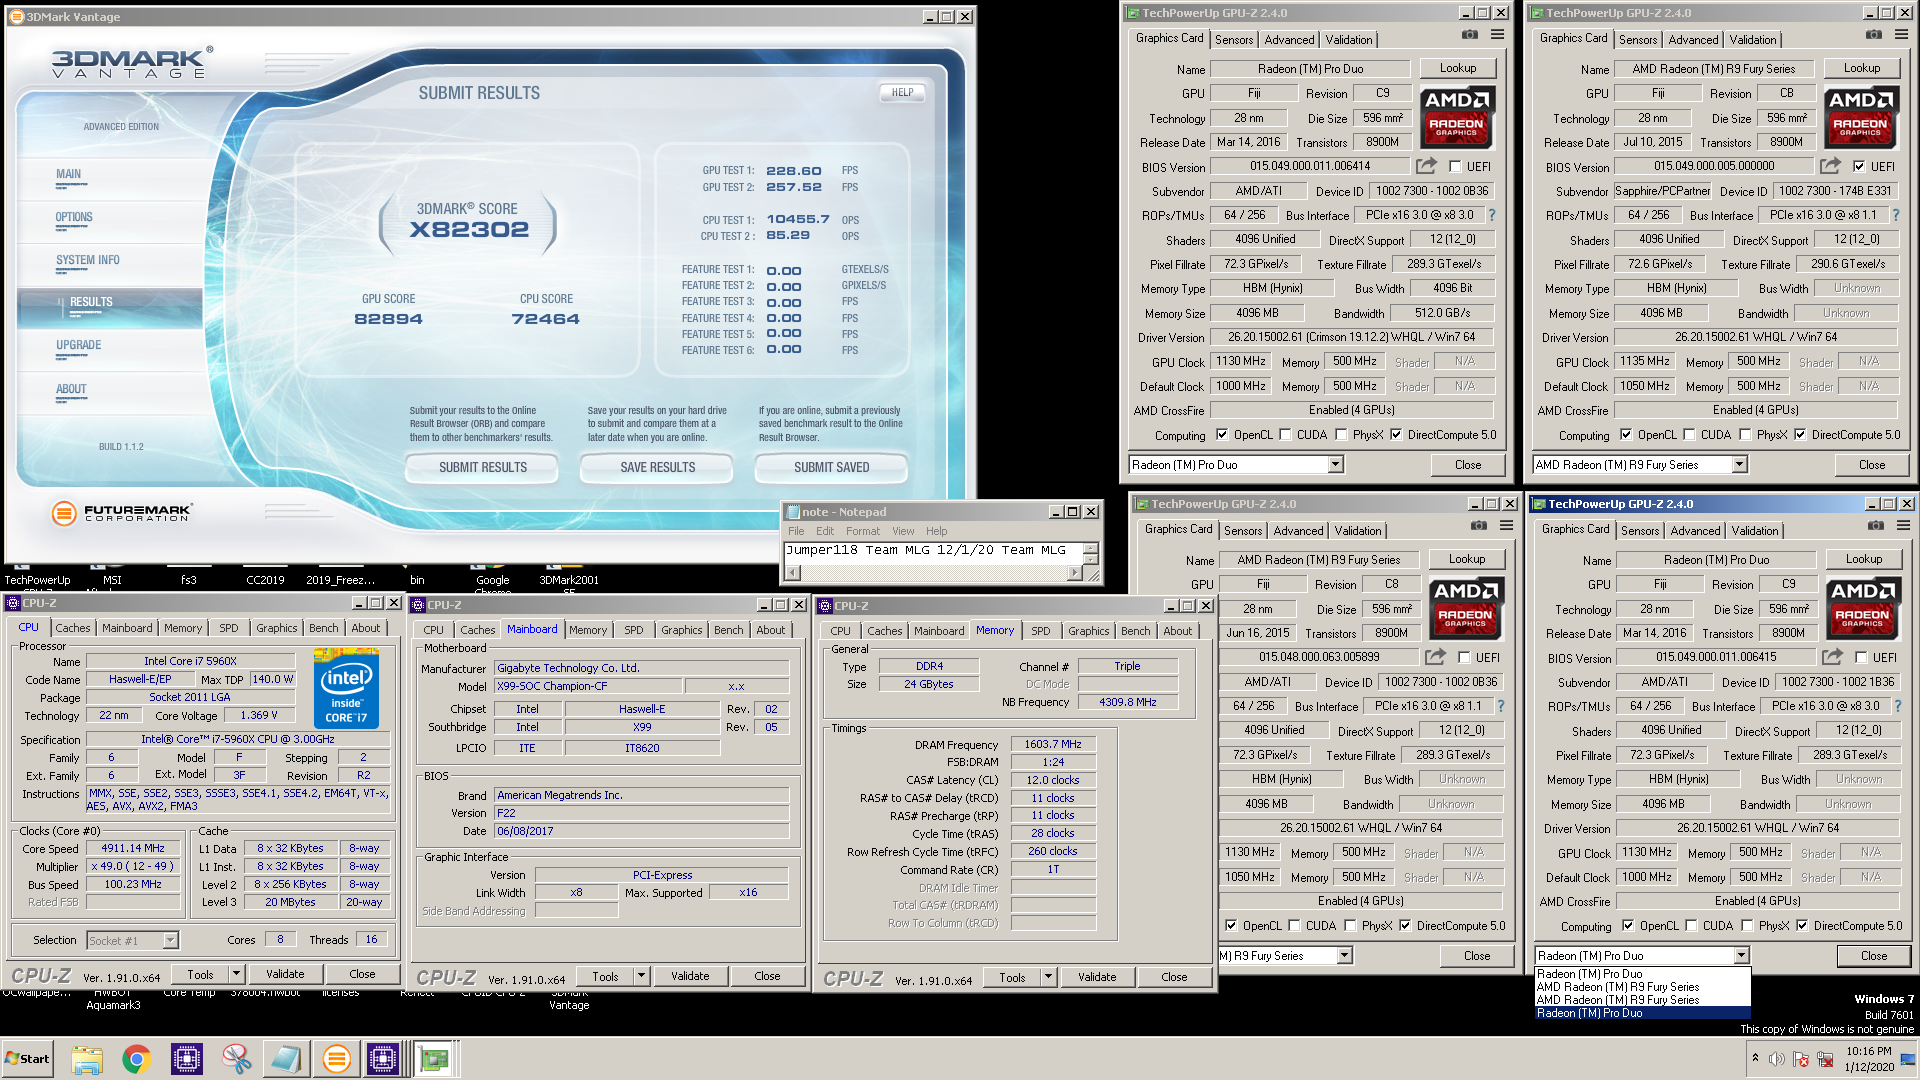Screen dimensions: 1920x1080
Task: Click into Notepad text area with Jumper118 text
Action: click(x=933, y=553)
